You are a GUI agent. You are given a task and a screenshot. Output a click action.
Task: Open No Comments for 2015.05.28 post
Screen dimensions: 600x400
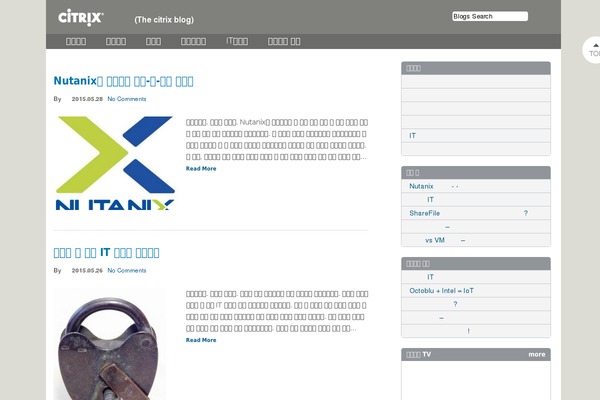tap(127, 99)
